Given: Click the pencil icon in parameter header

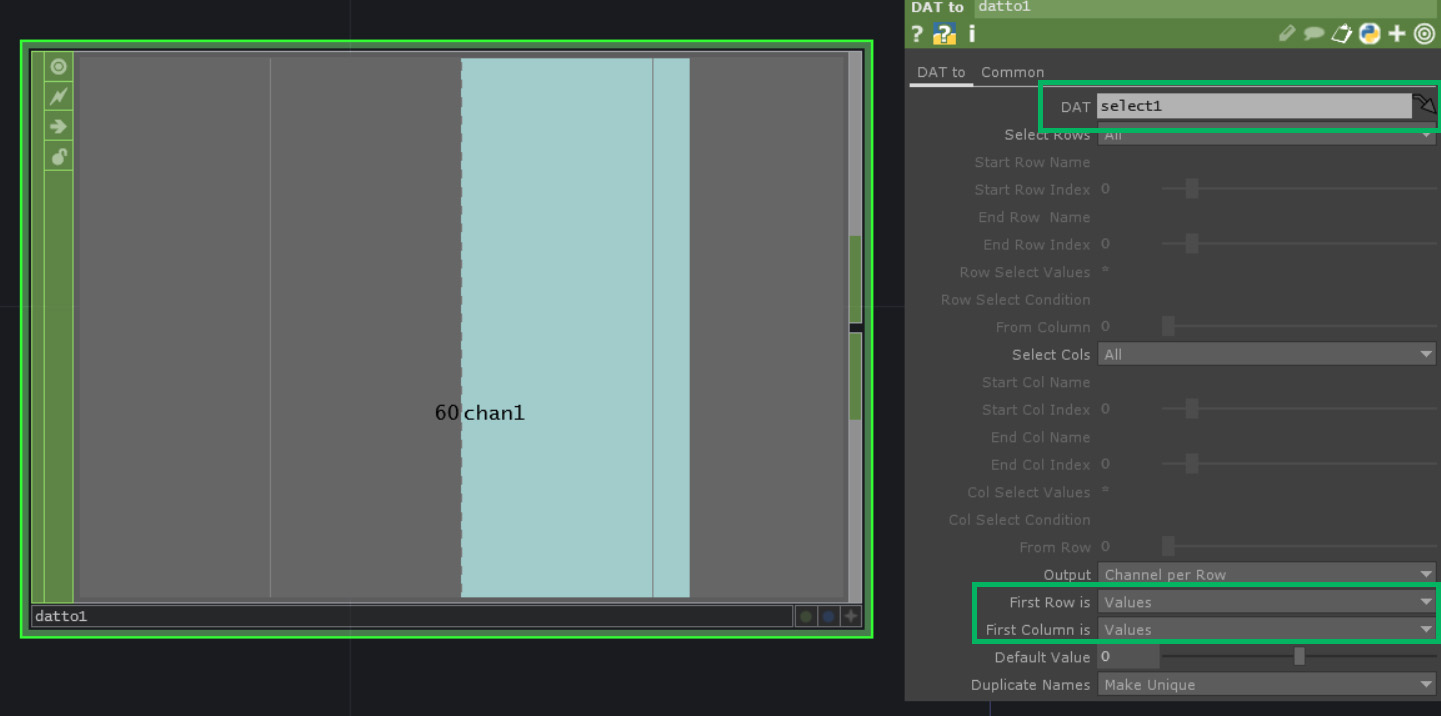Looking at the screenshot, I should [1287, 34].
